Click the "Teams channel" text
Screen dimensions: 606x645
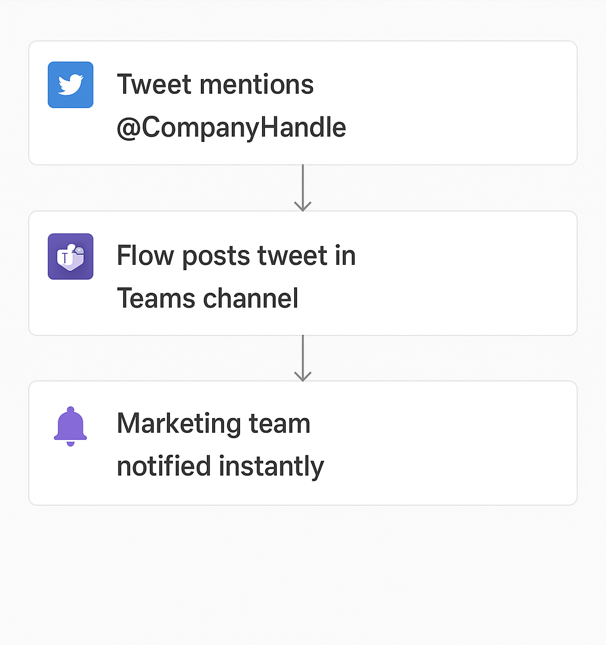[x=207, y=298]
